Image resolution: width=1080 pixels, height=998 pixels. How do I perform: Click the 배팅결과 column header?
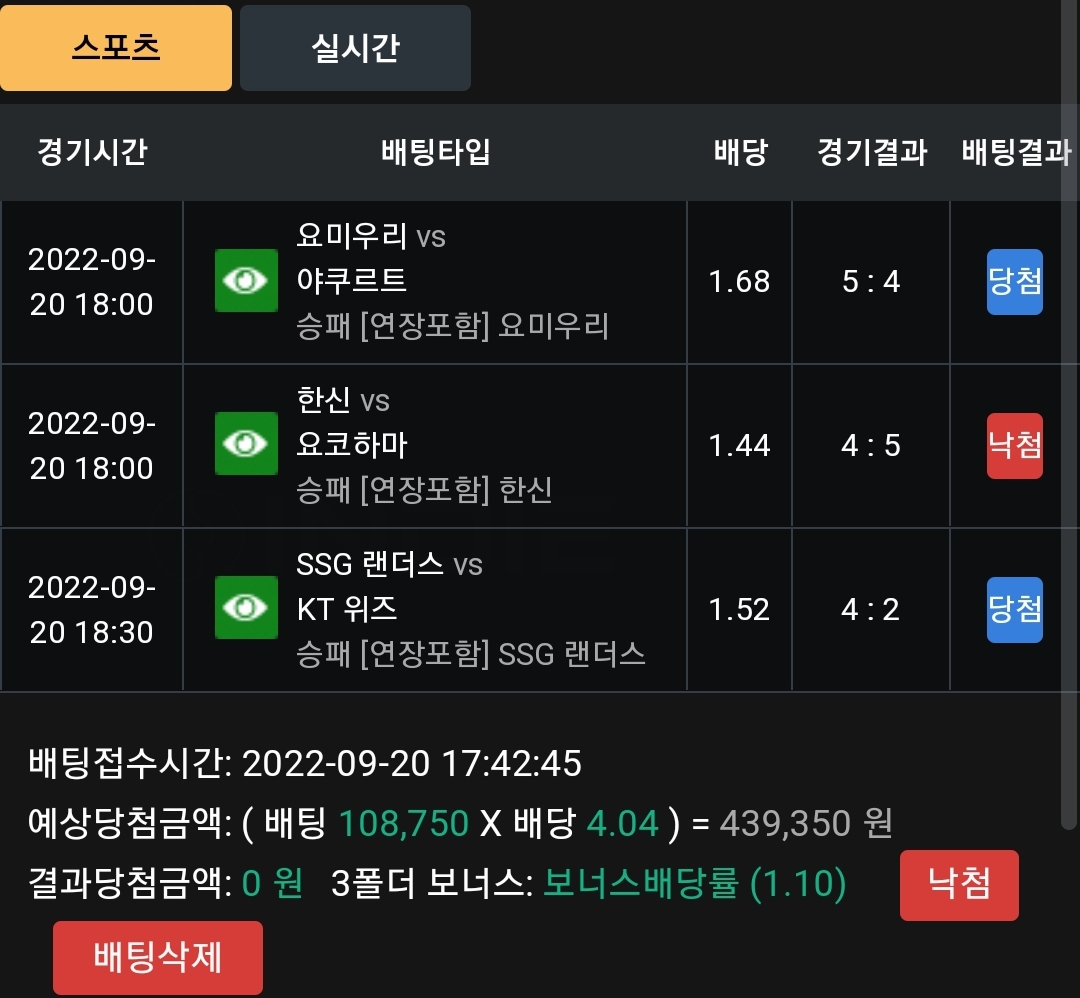coord(1017,152)
